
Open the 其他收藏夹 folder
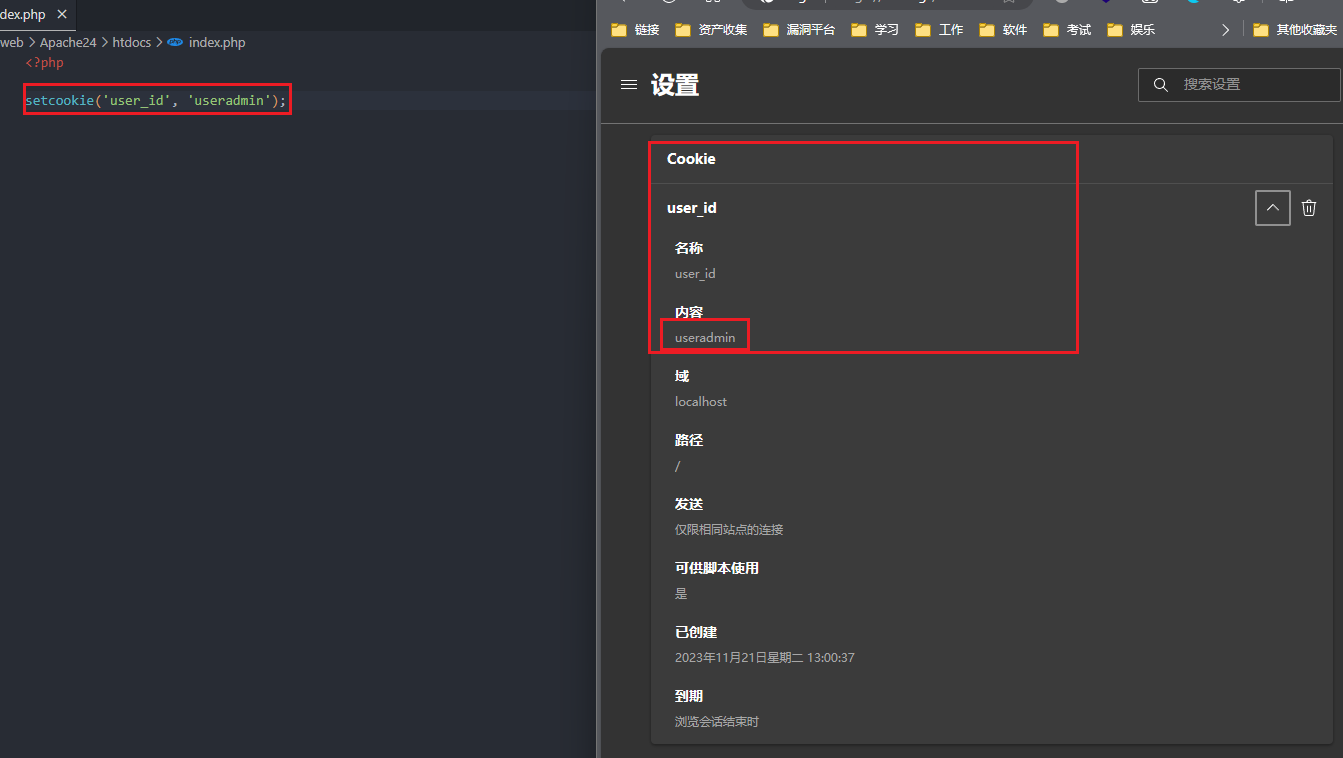[x=1295, y=30]
